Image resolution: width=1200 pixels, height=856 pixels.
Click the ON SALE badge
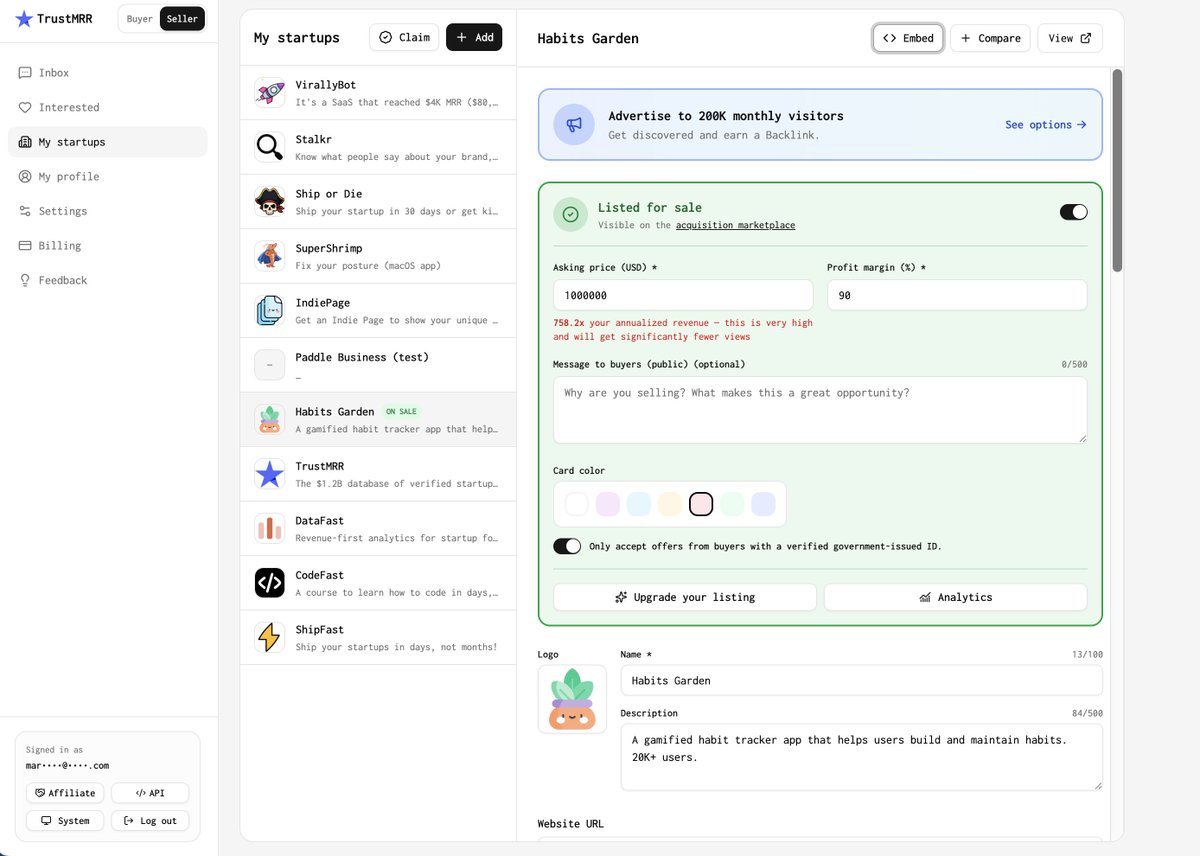pos(402,411)
